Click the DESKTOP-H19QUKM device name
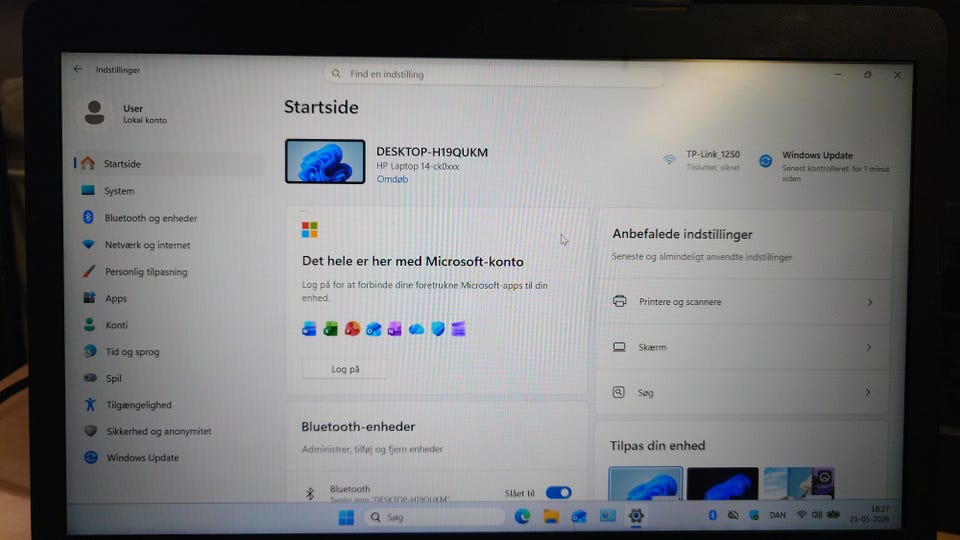This screenshot has width=960, height=540. [x=432, y=152]
